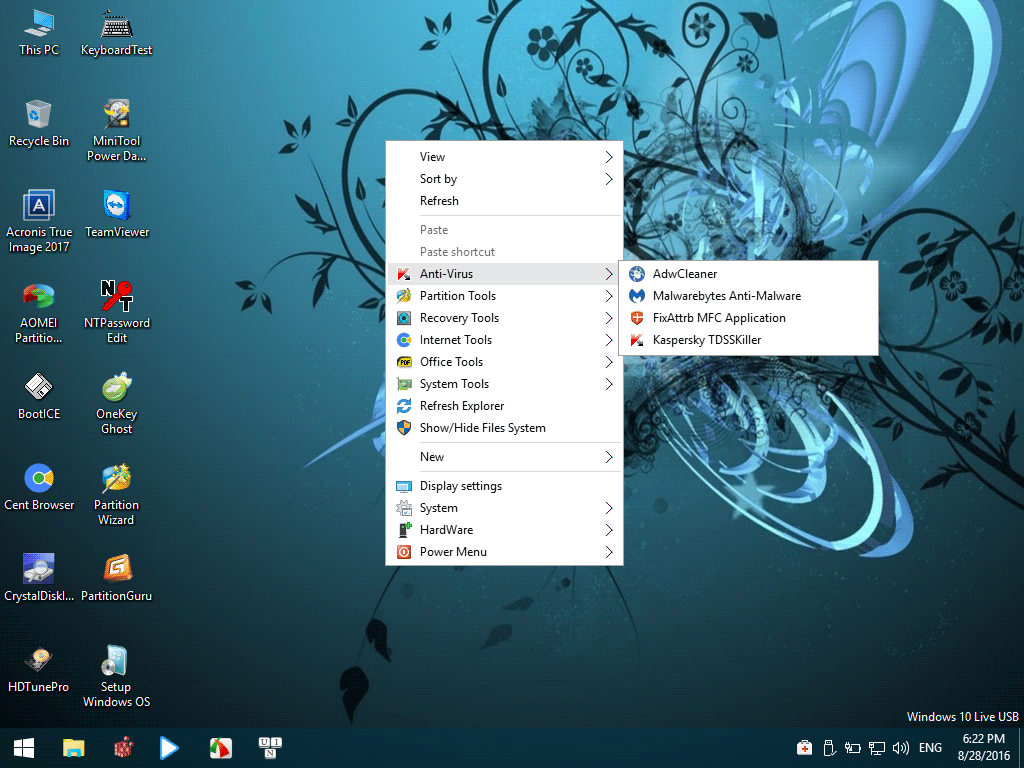Click the red dice taskbar icon

tap(123, 748)
